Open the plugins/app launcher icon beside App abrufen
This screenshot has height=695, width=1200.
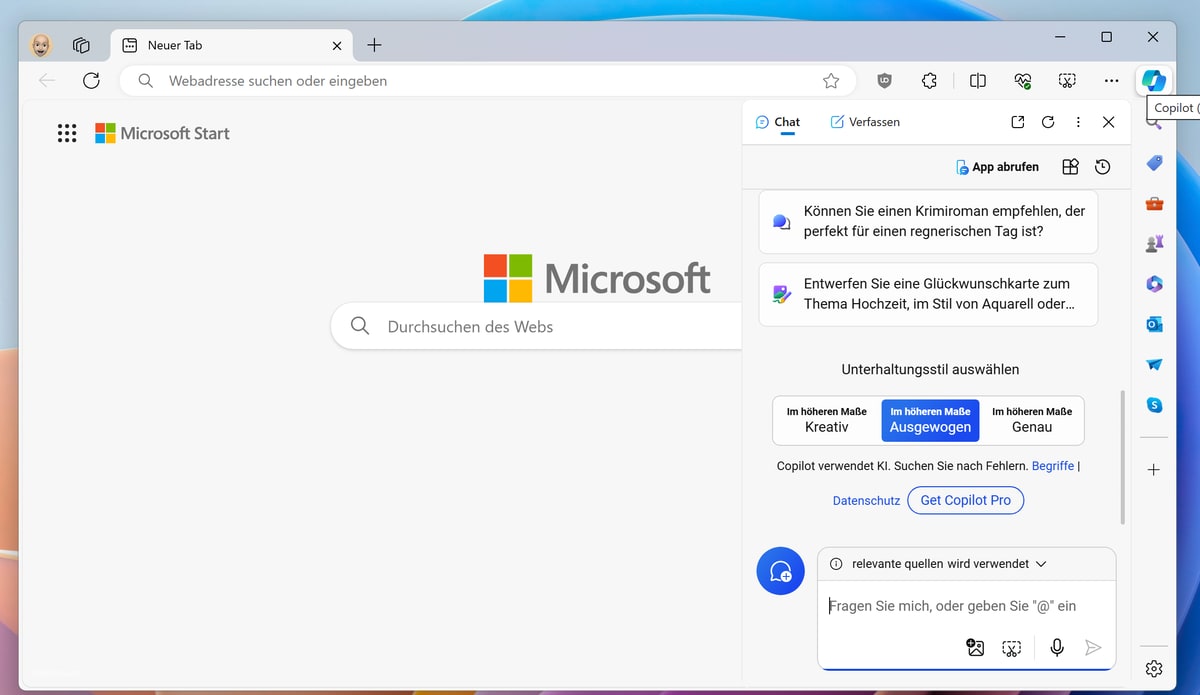1069,166
